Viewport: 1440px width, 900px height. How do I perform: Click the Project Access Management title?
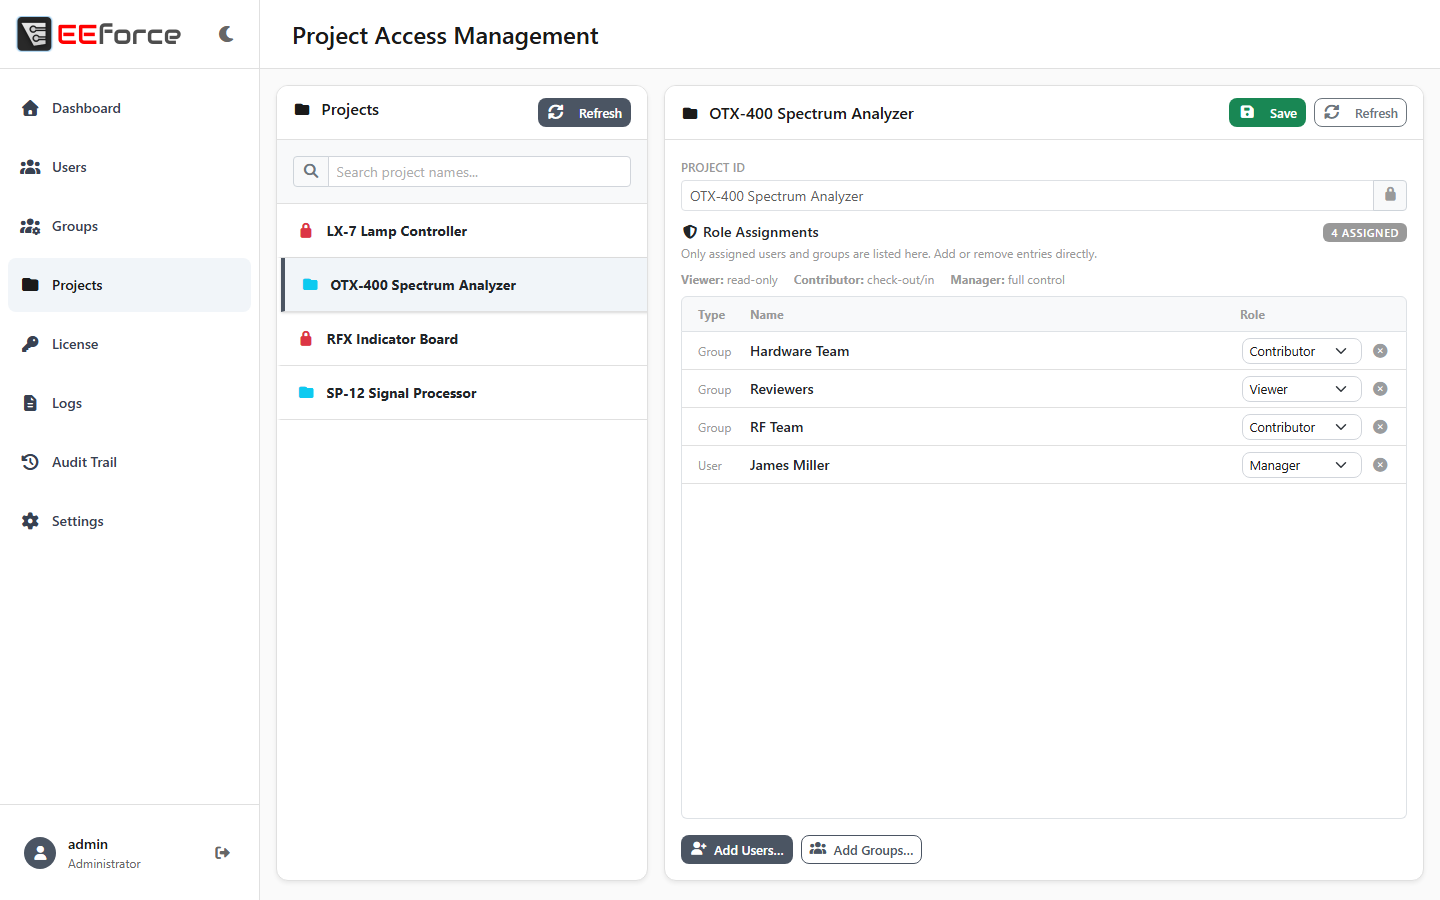pos(445,36)
